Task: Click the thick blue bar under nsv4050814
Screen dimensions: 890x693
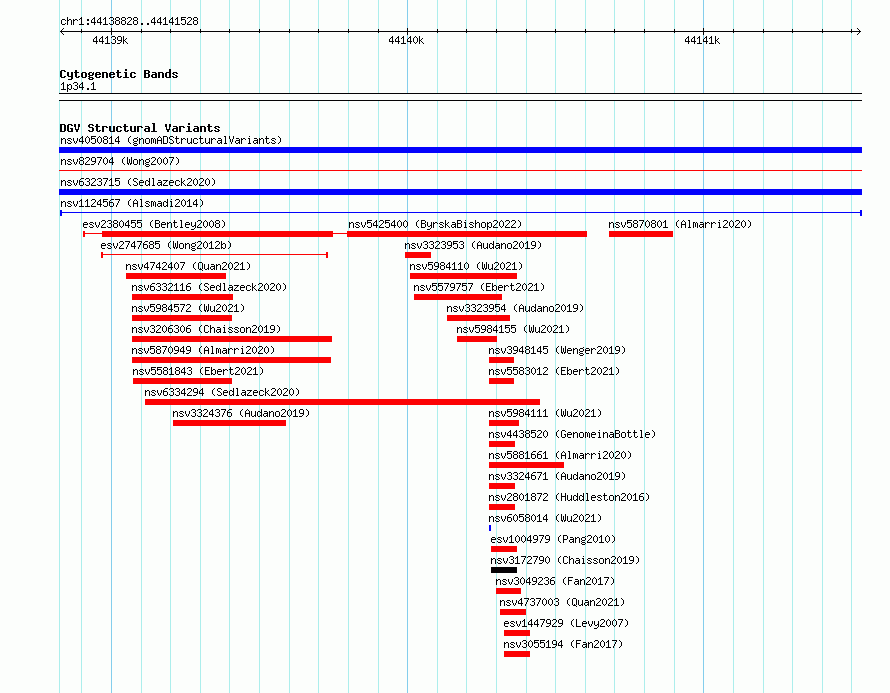Action: [460, 150]
